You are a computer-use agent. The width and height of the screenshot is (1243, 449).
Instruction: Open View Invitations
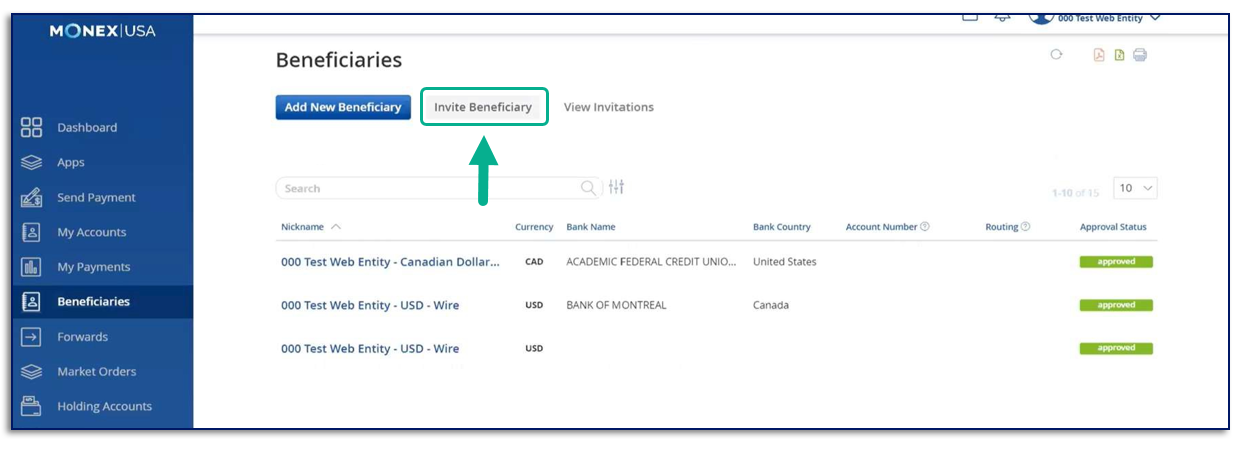(x=608, y=107)
